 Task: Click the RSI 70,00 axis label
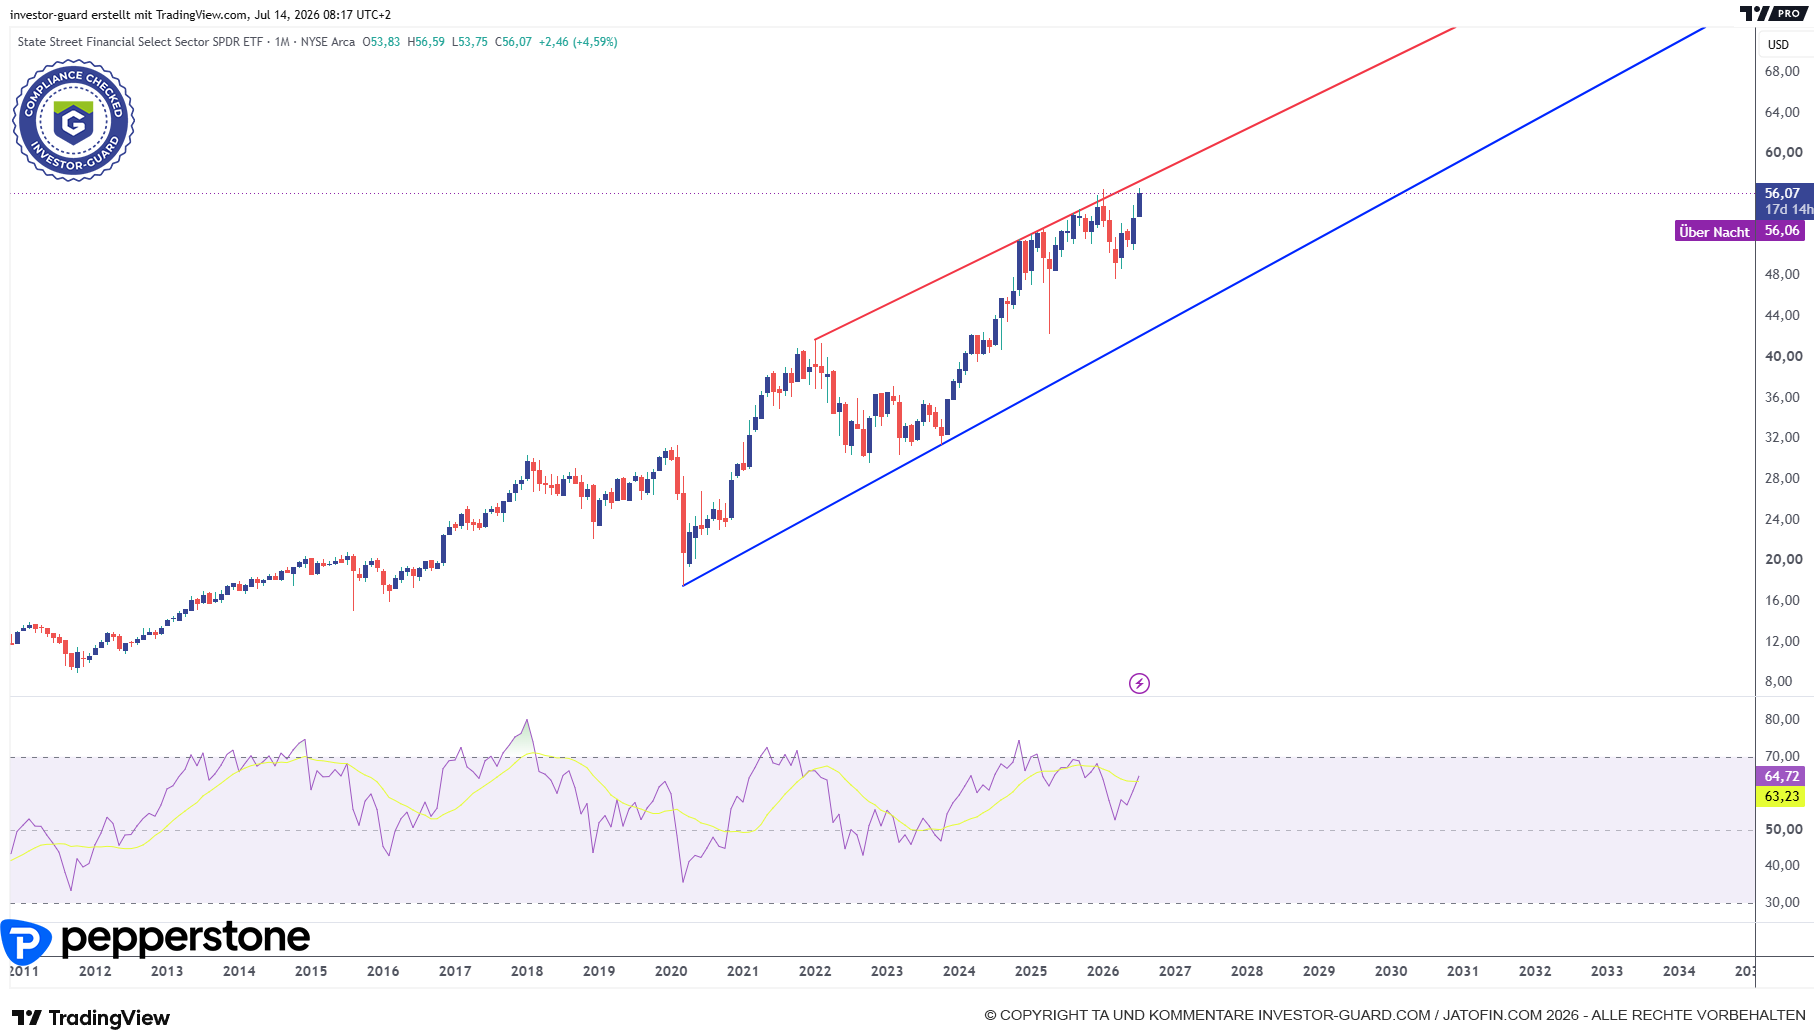pyautogui.click(x=1782, y=756)
